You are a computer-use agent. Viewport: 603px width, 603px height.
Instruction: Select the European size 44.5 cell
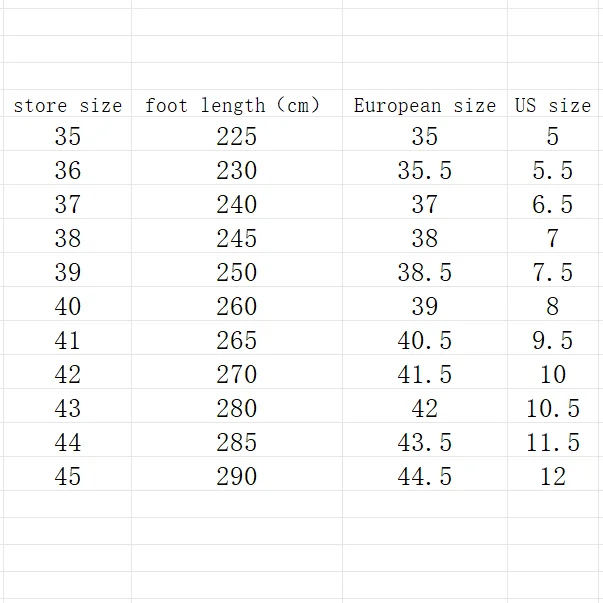(x=424, y=477)
